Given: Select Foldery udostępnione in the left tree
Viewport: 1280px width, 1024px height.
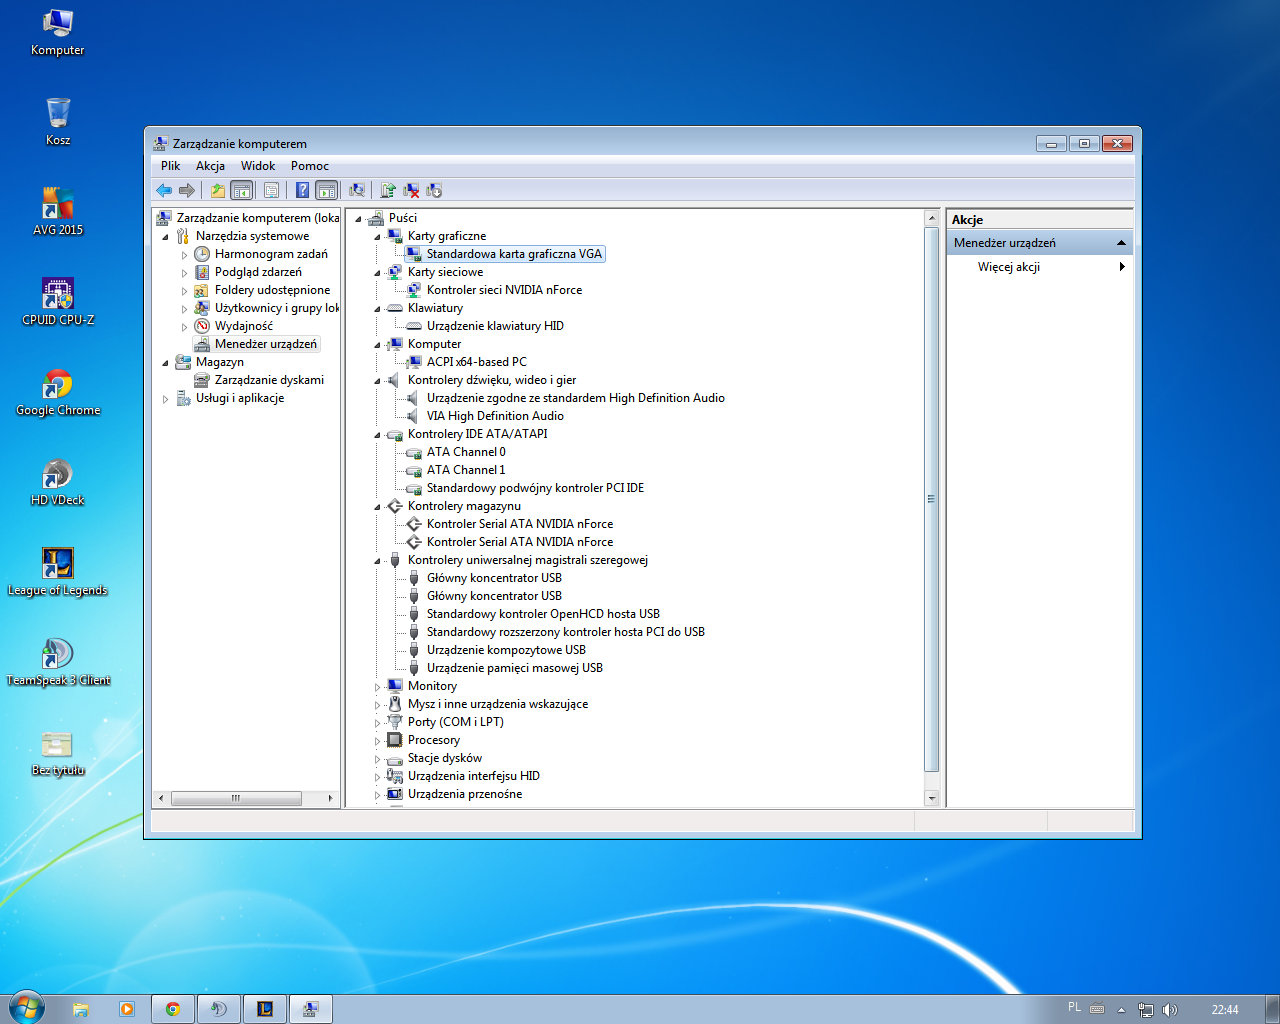Looking at the screenshot, I should (x=272, y=290).
